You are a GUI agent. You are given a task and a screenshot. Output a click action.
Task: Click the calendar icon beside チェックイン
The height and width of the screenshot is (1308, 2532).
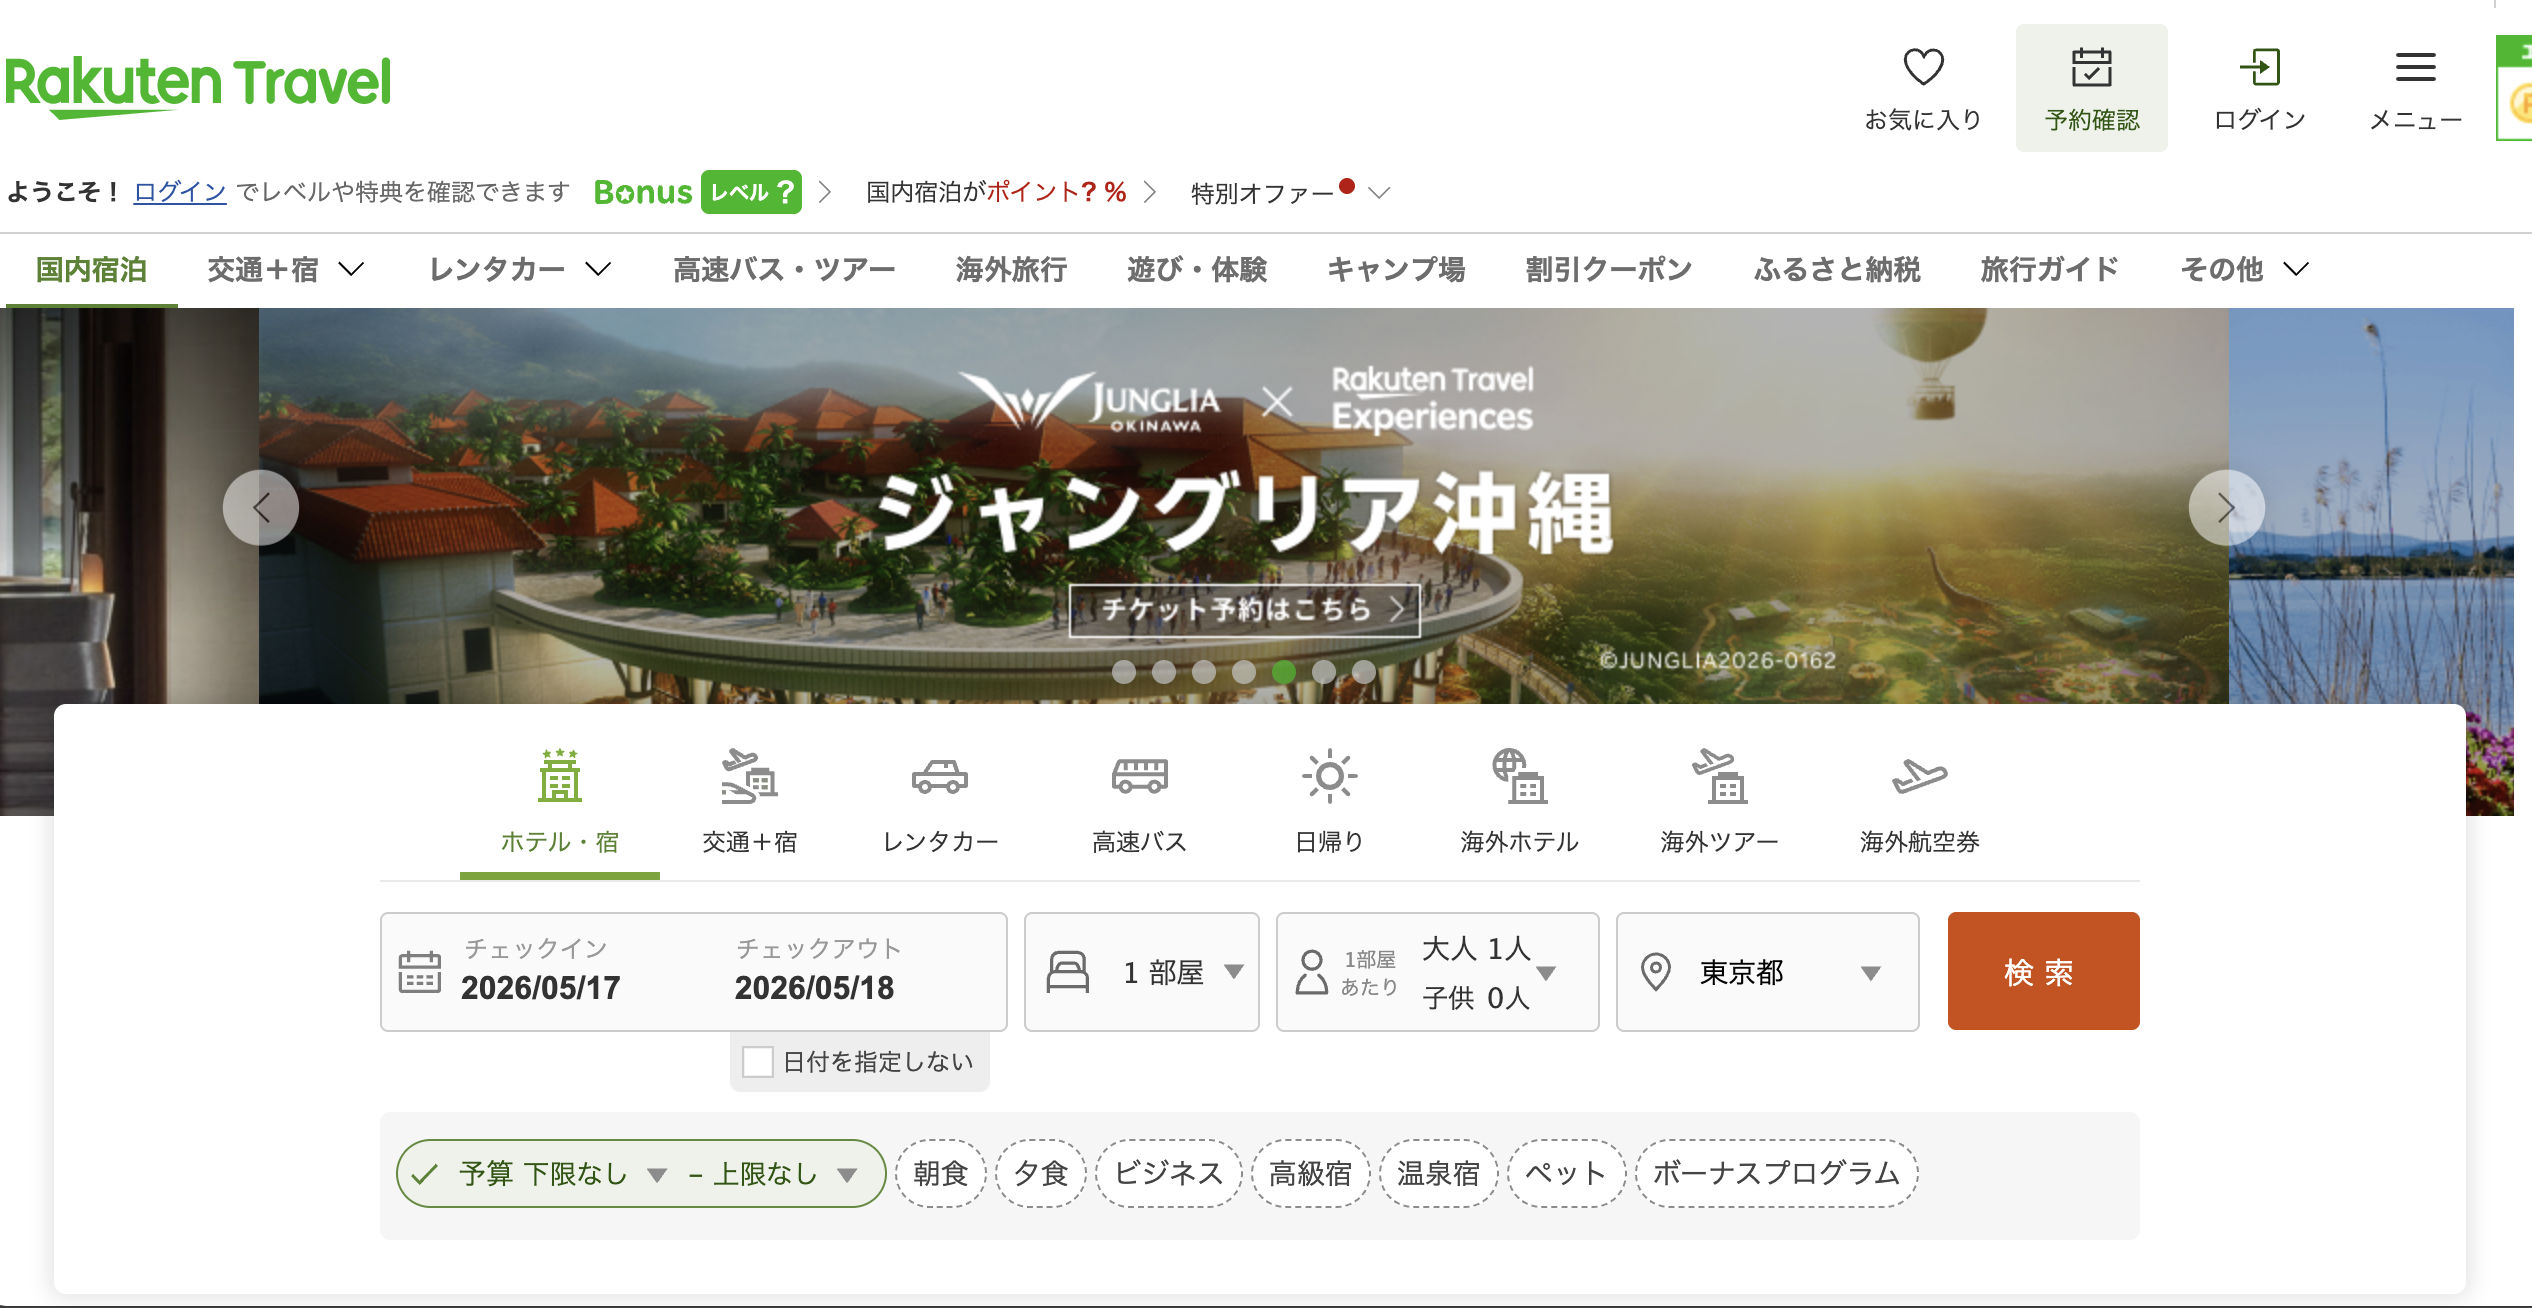(x=420, y=971)
